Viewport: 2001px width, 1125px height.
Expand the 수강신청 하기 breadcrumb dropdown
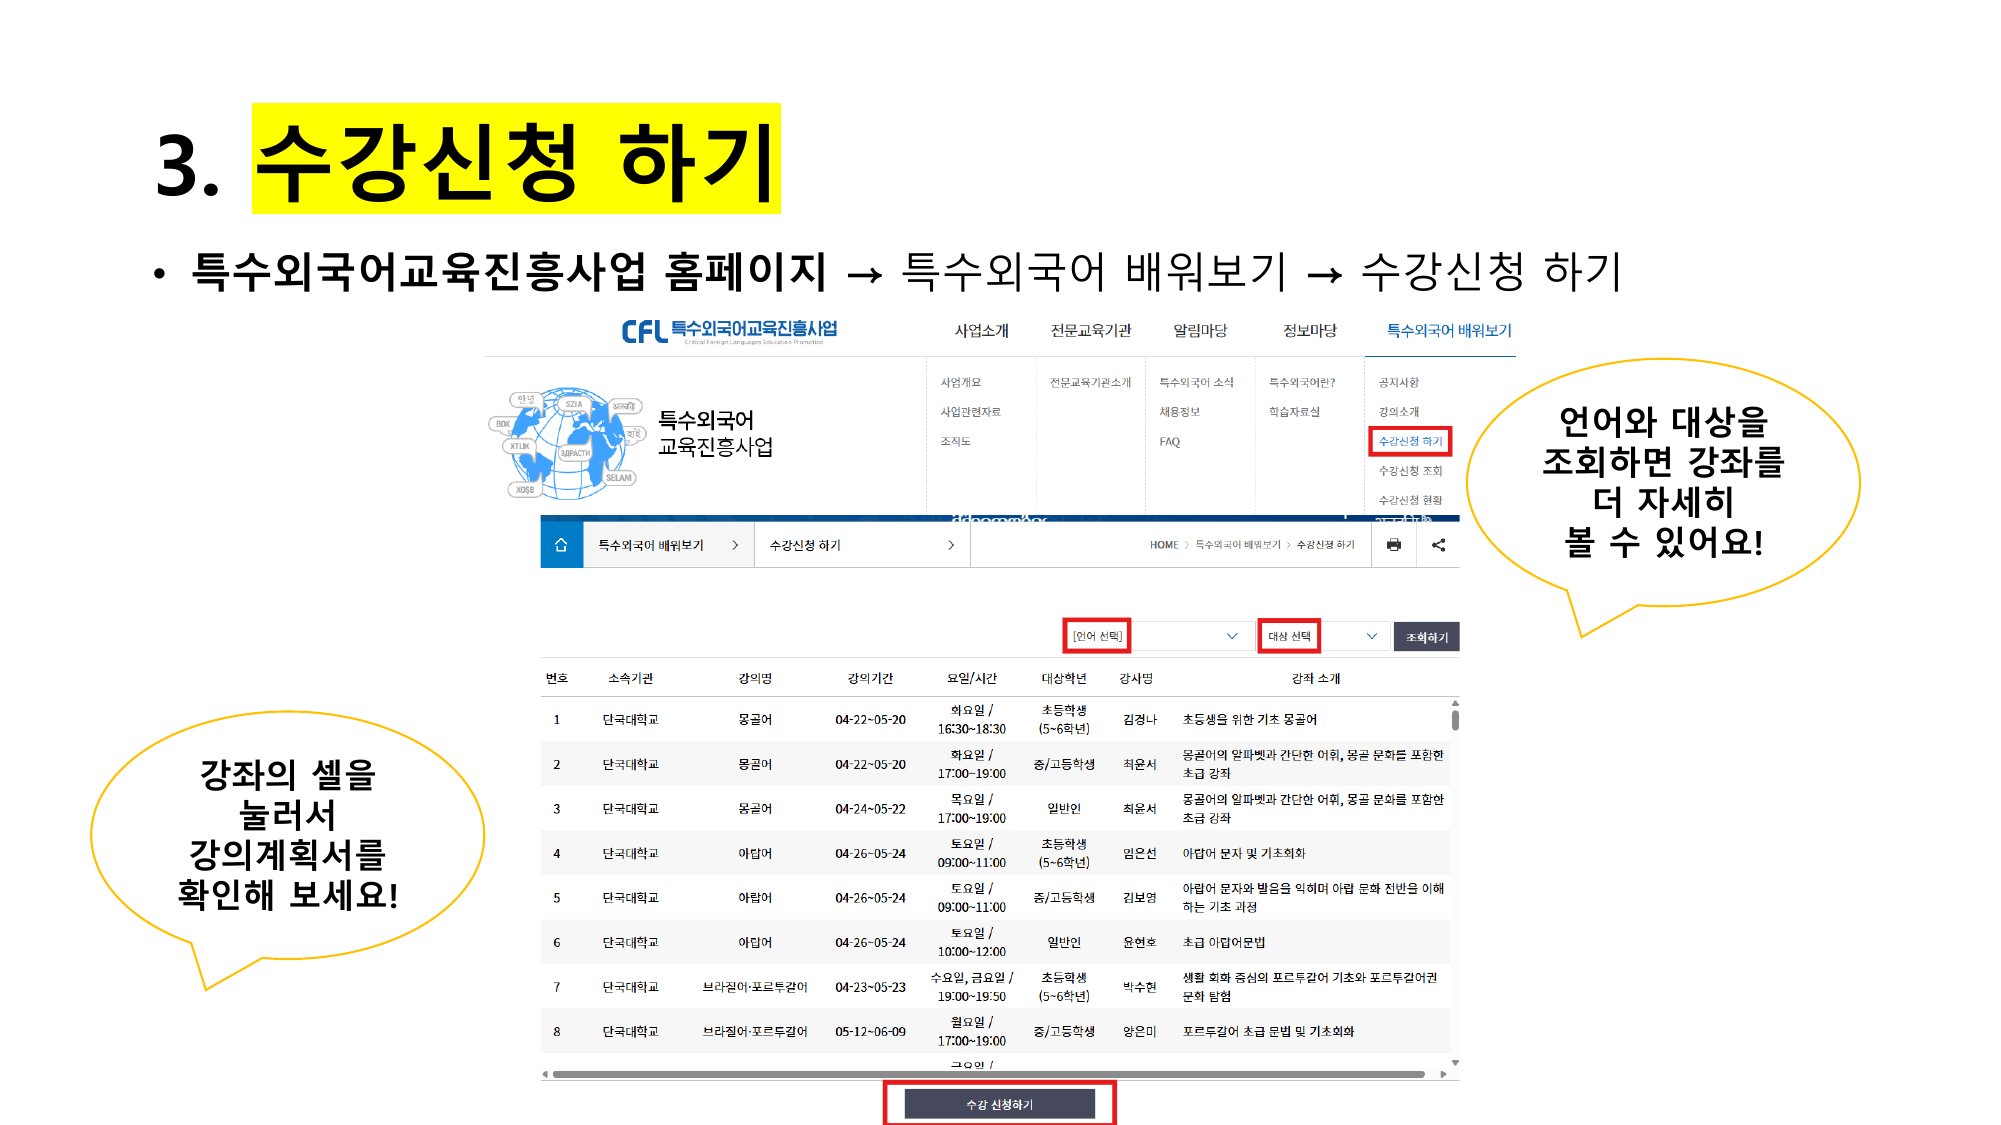coord(861,545)
